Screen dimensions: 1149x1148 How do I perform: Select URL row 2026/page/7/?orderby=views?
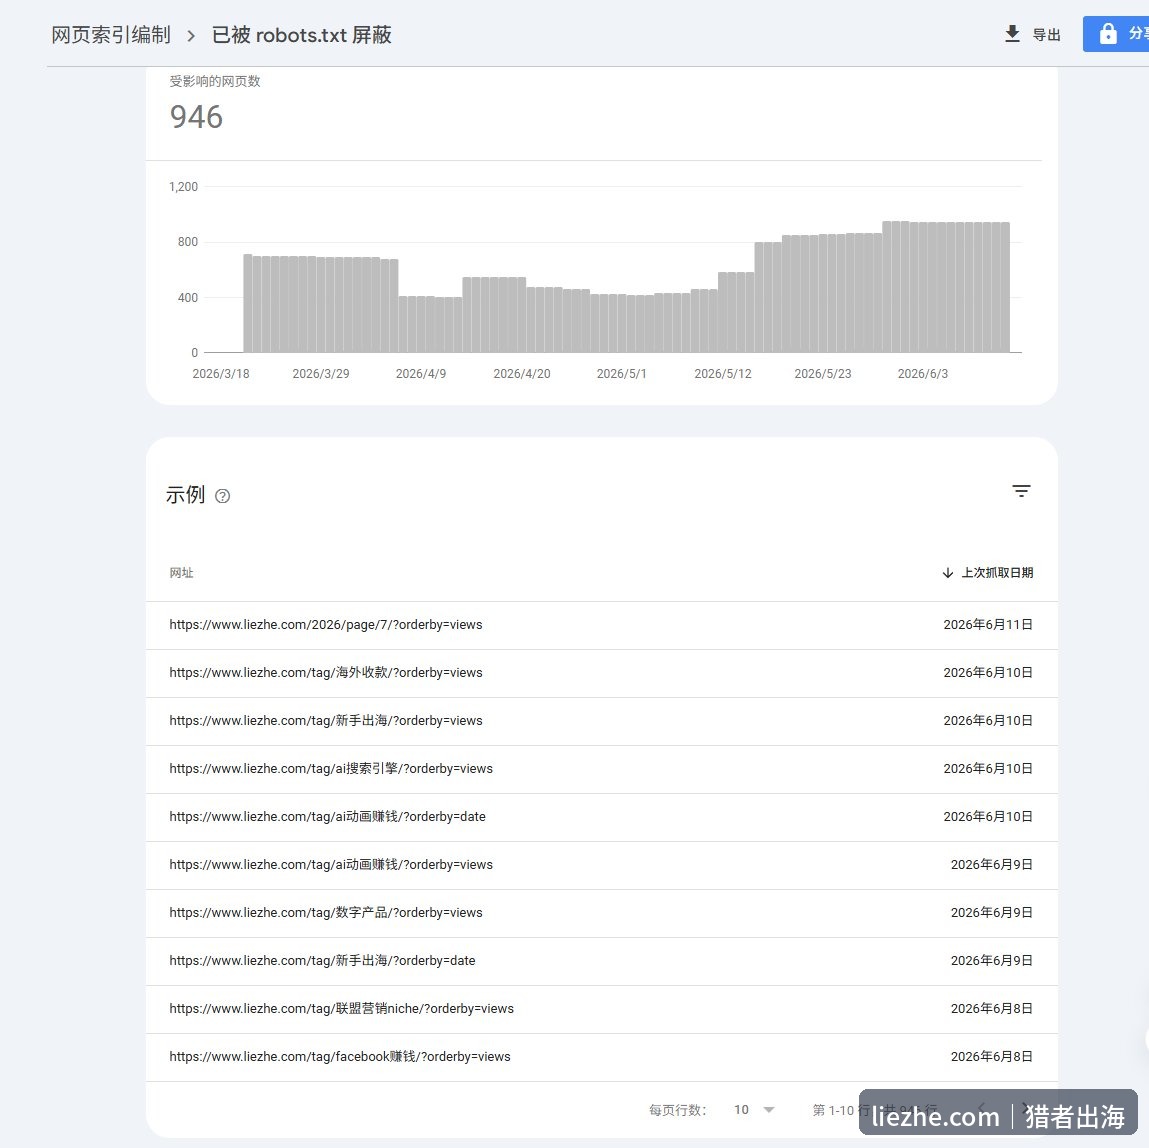[x=602, y=625]
